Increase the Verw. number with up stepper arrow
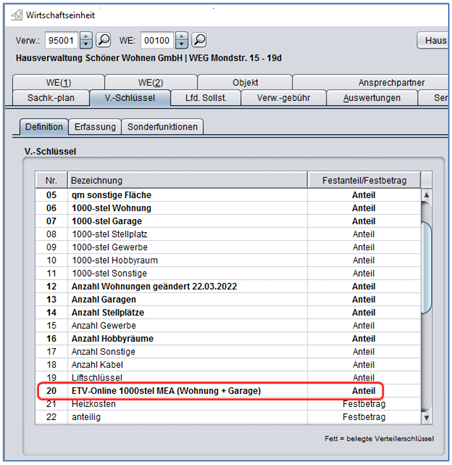Image resolution: width=452 pixels, height=465 pixels. point(86,36)
